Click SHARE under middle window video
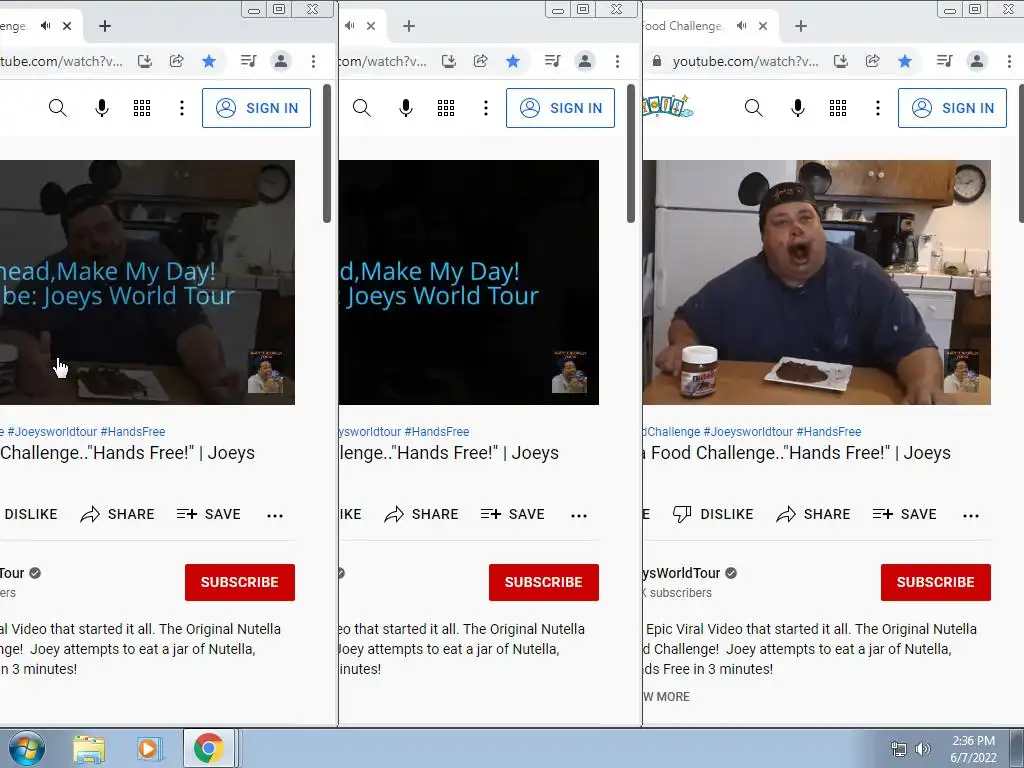This screenshot has height=768, width=1024. coord(421,515)
